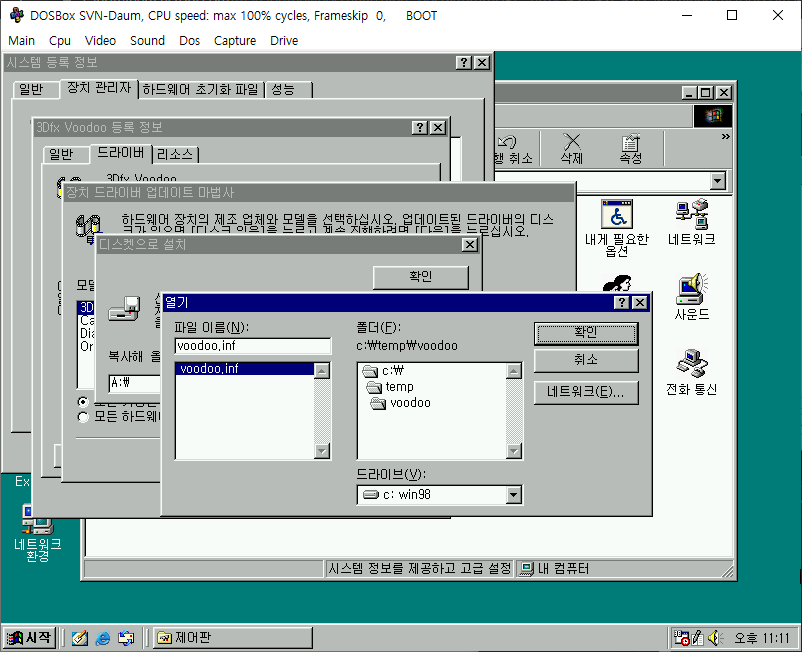This screenshot has height=652, width=802.
Task: Click the 제어판 taskbar button
Action: 233,638
